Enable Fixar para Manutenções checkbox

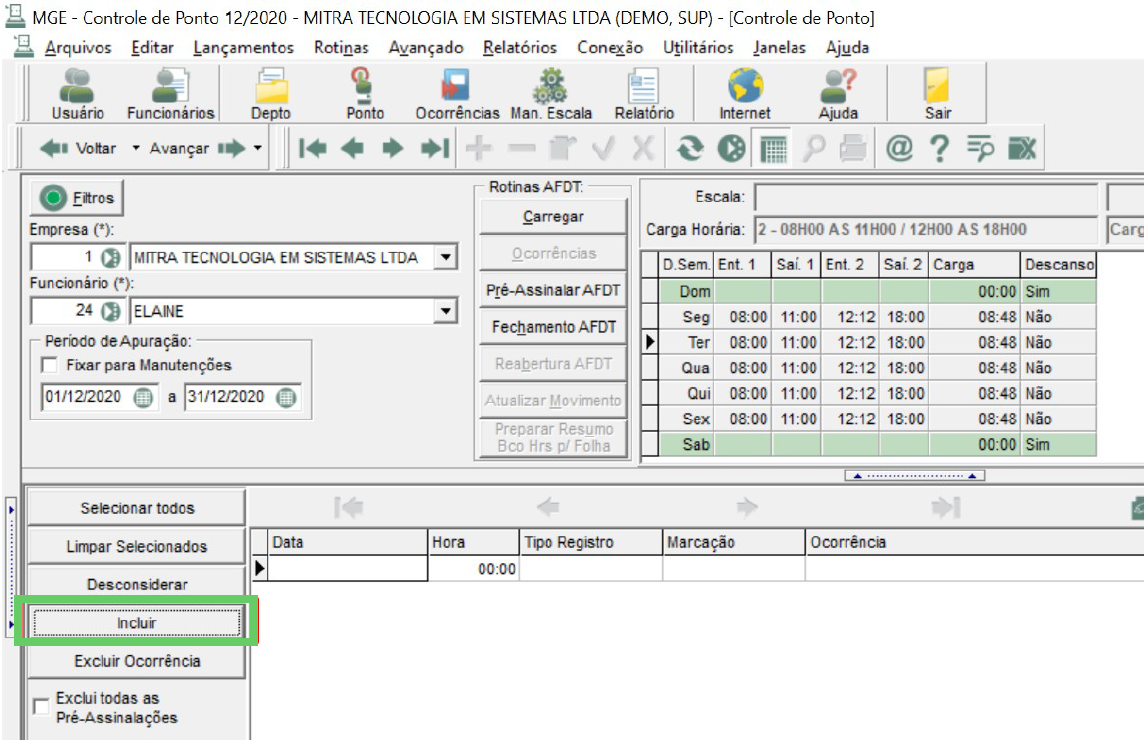coord(50,365)
